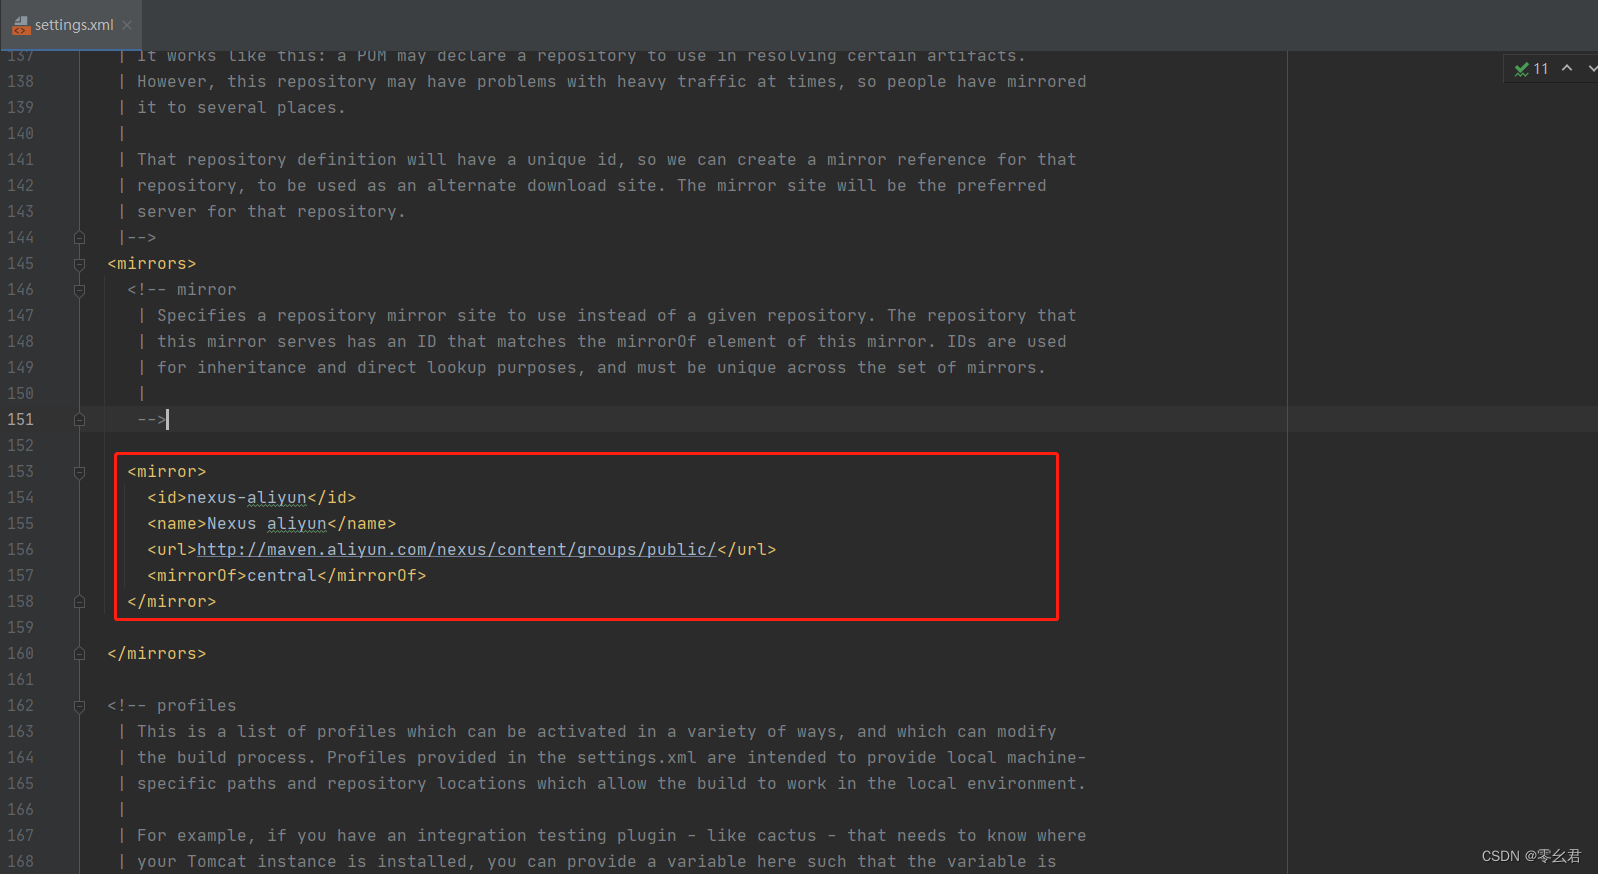
Task: Click the 'your Tomcat instance is installed' line
Action: (x=596, y=862)
